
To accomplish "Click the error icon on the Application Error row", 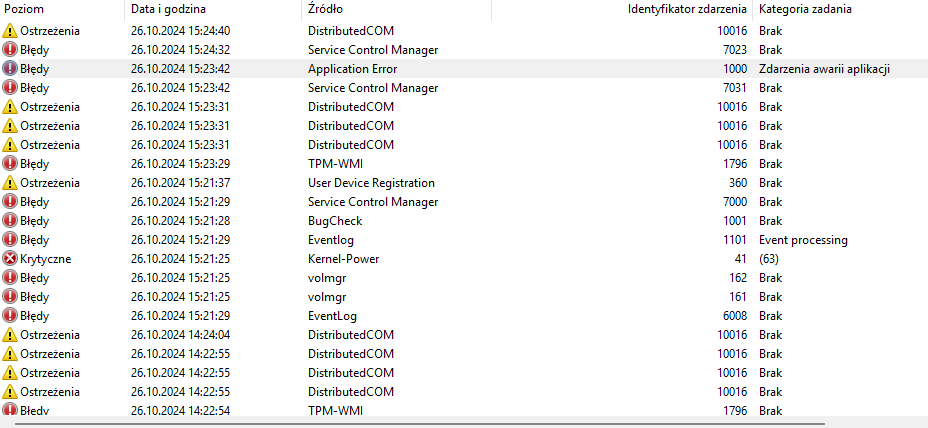I will click(x=10, y=69).
